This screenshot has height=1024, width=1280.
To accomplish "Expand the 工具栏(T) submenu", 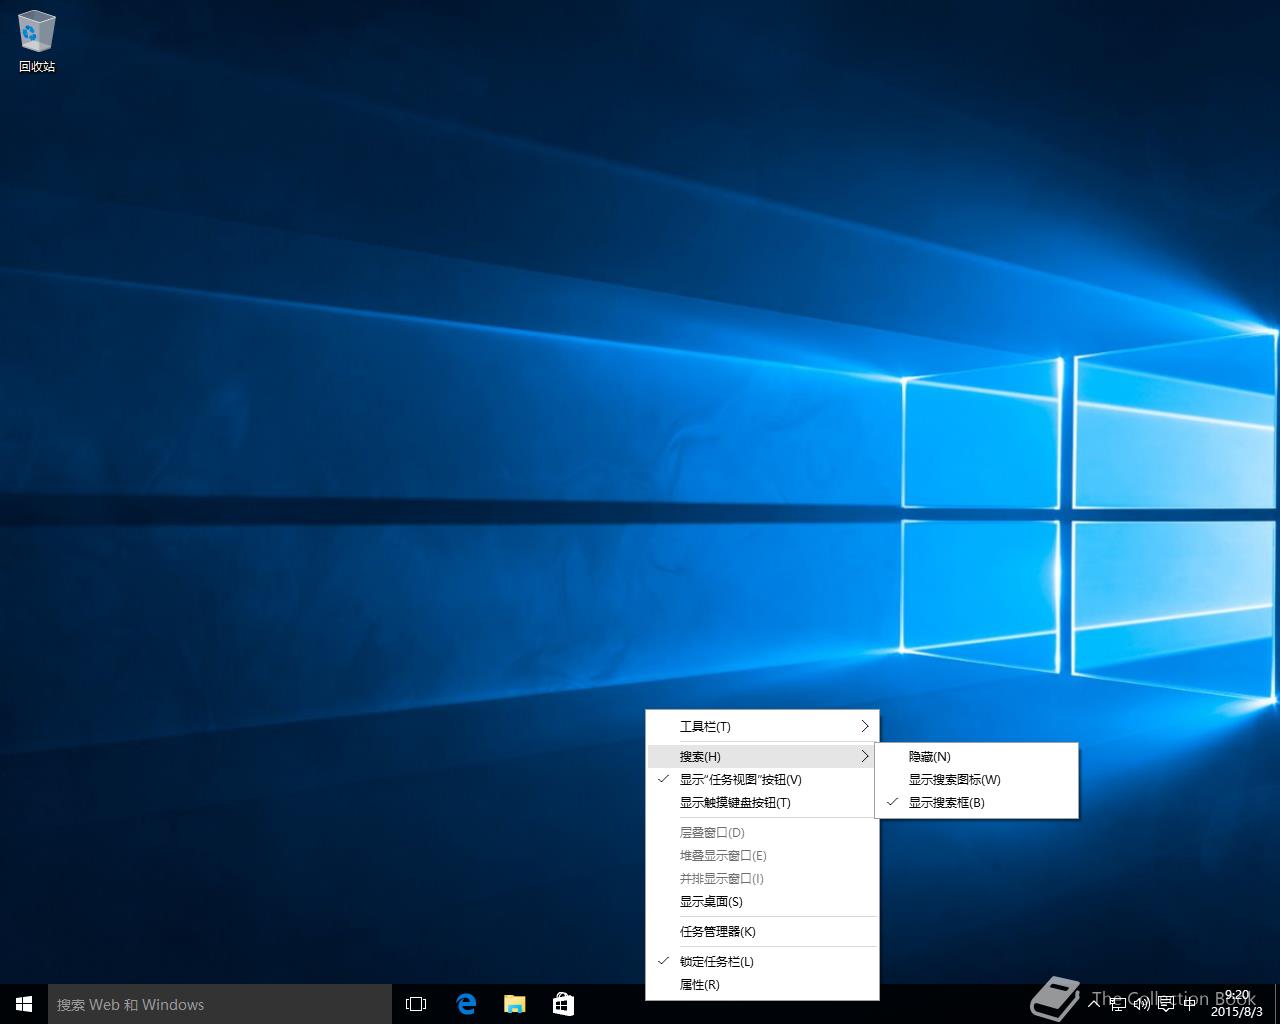I will (x=762, y=726).
